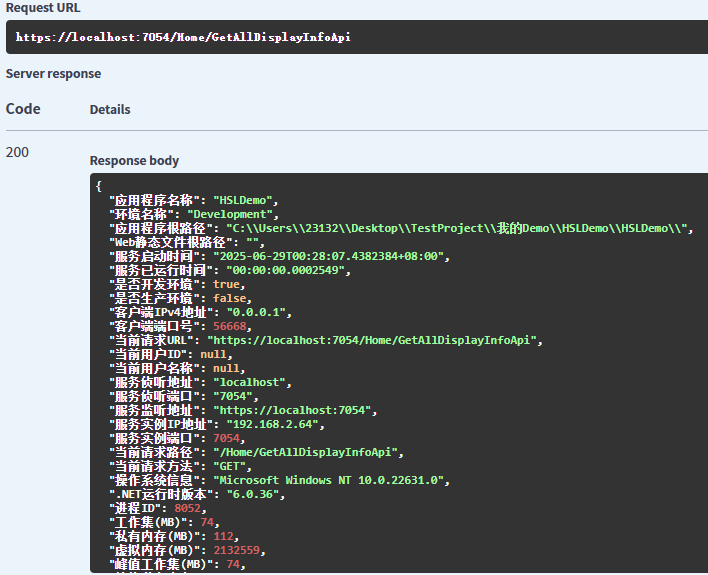Click the true value for 是否开发环境
The width and height of the screenshot is (708, 575).
point(226,284)
